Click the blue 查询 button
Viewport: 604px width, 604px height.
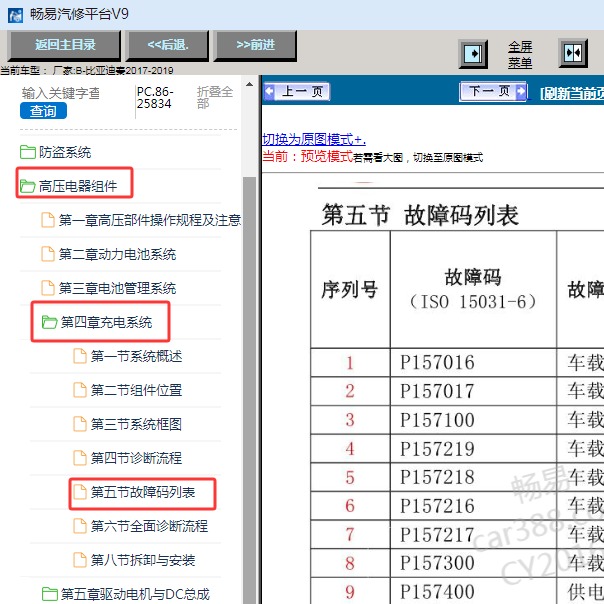point(43,111)
